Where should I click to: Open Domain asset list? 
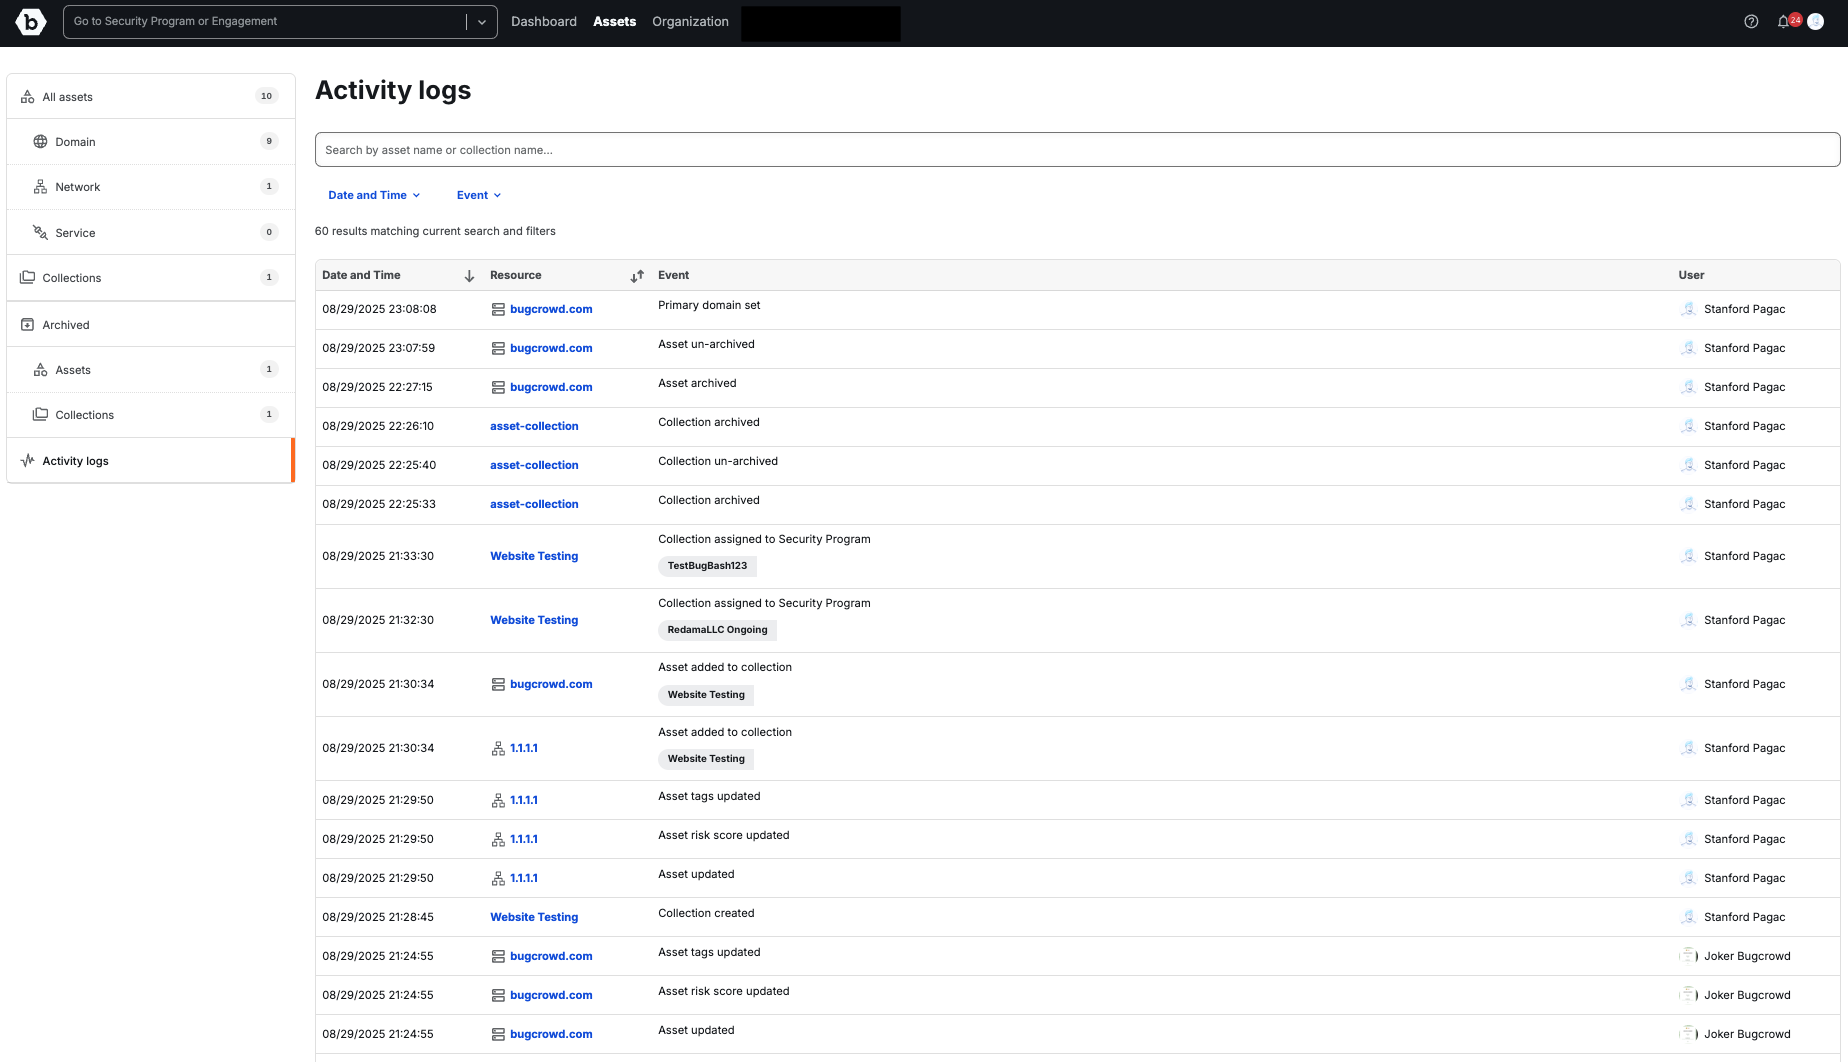pos(151,142)
